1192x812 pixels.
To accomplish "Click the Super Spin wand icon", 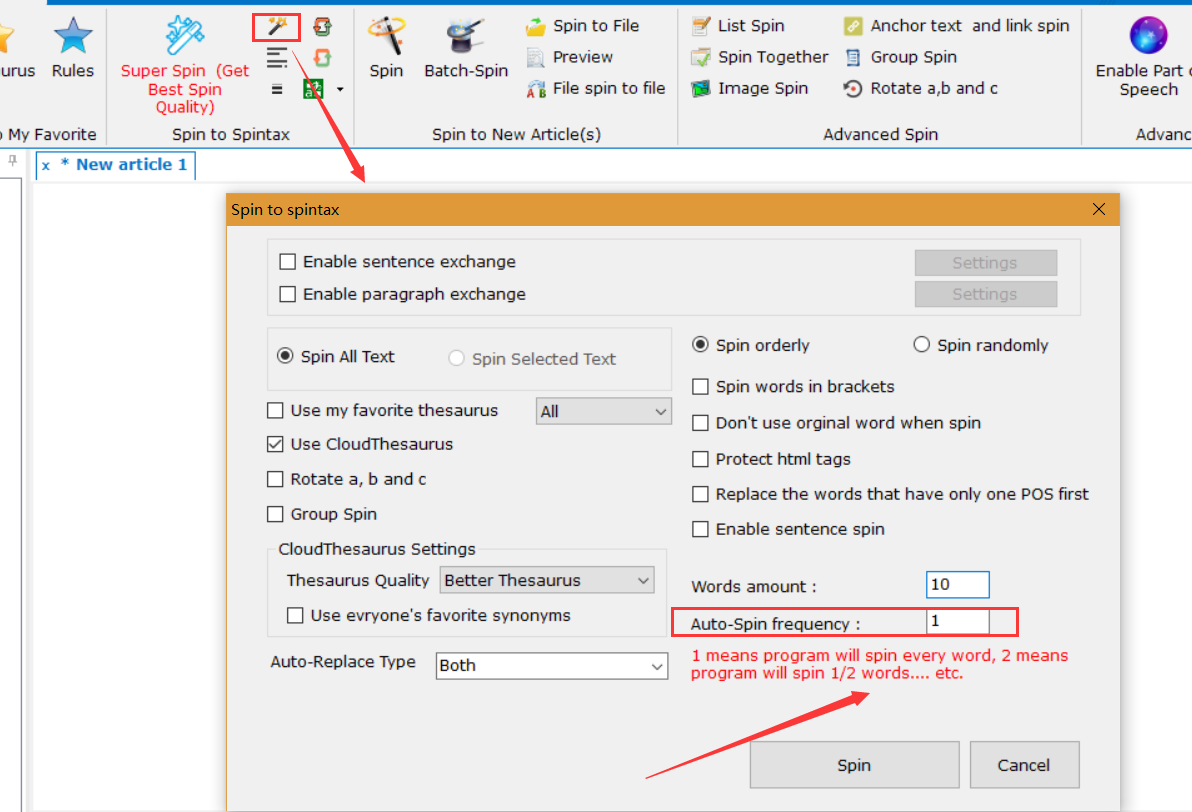I will point(185,35).
